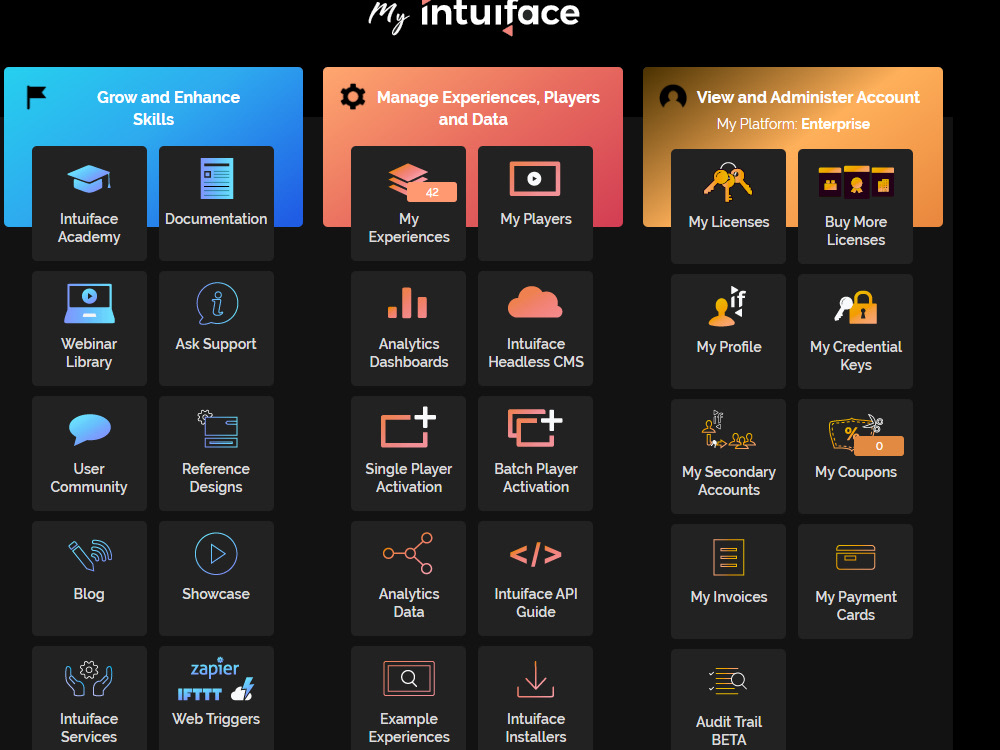
Task: Click the My Players label
Action: (536, 219)
